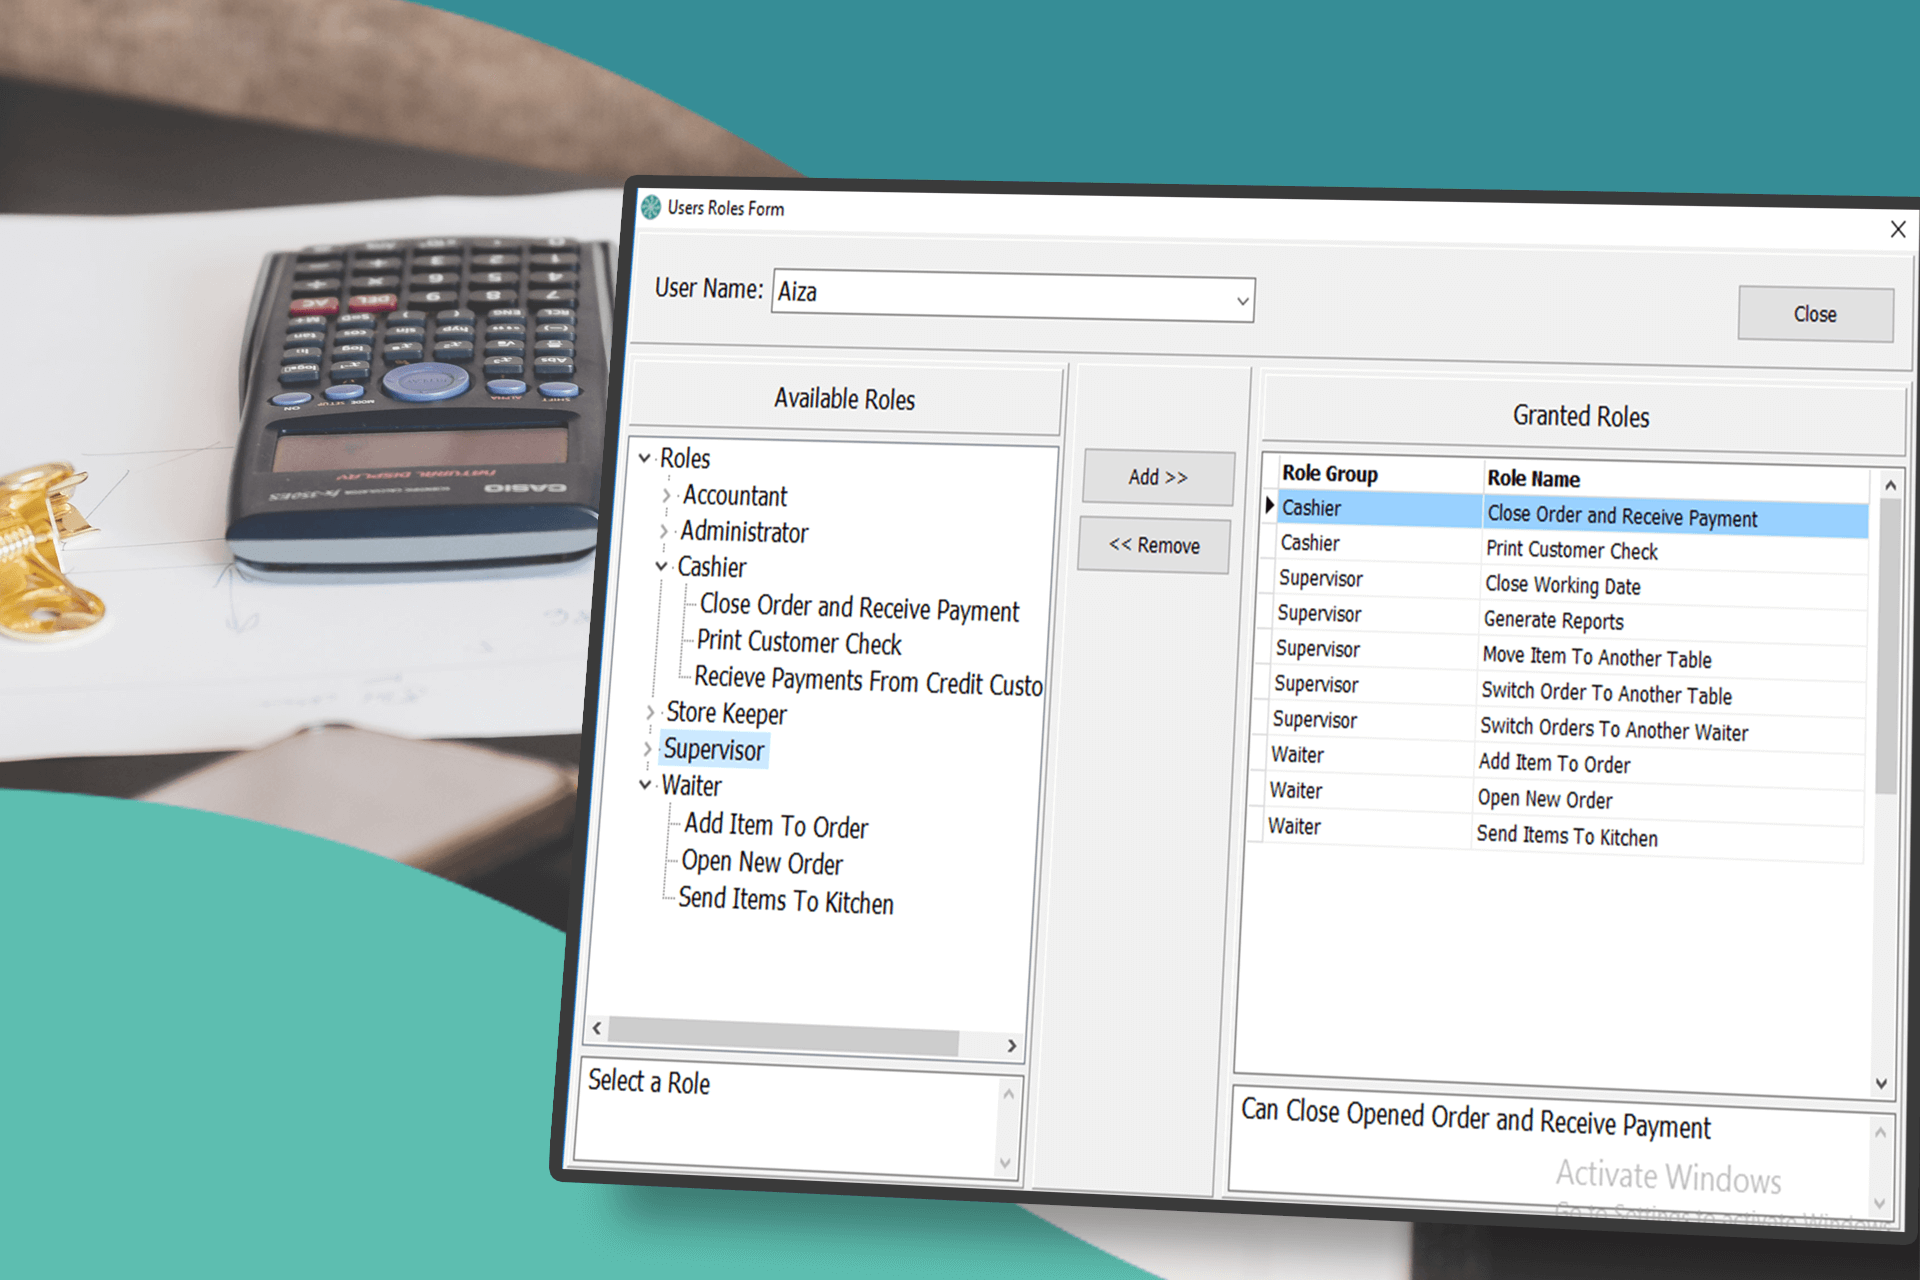Viewport: 1920px width, 1280px height.
Task: Collapse the Cashier role group
Action: [x=661, y=566]
